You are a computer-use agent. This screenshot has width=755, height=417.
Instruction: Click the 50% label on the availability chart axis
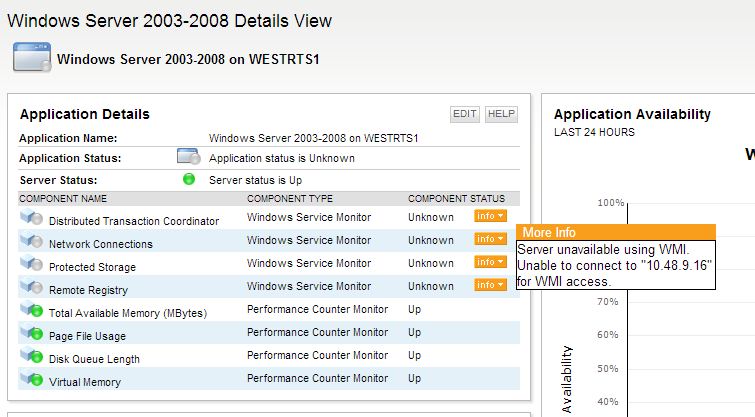click(608, 368)
